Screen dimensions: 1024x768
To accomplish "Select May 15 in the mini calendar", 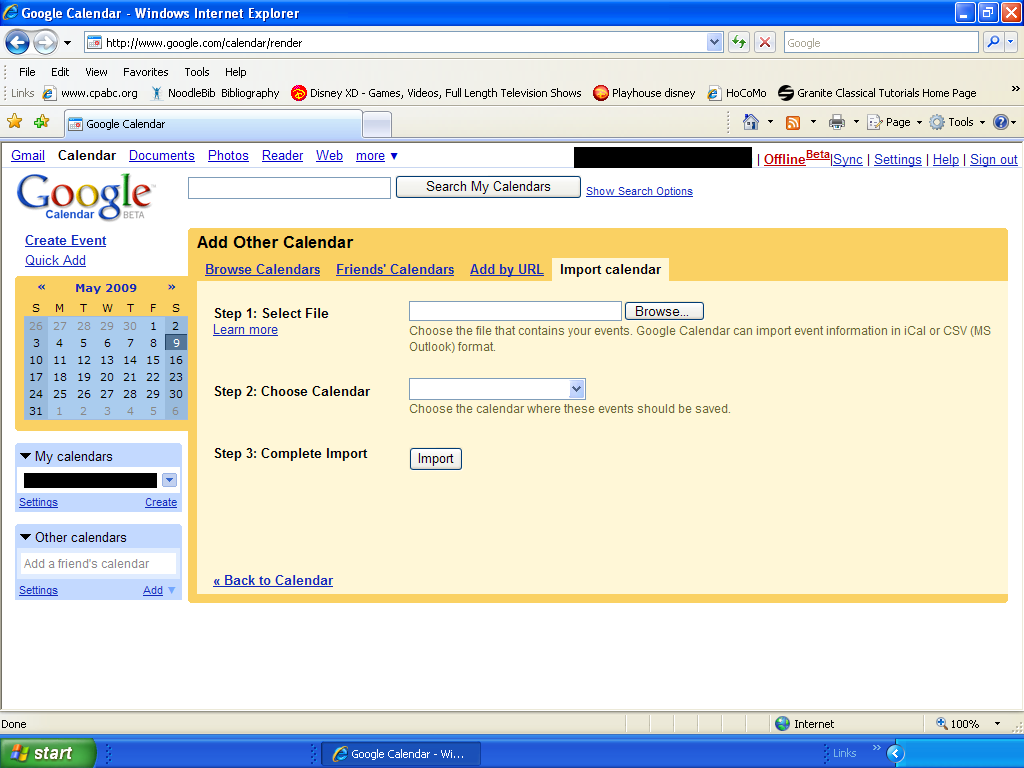I will pos(153,360).
